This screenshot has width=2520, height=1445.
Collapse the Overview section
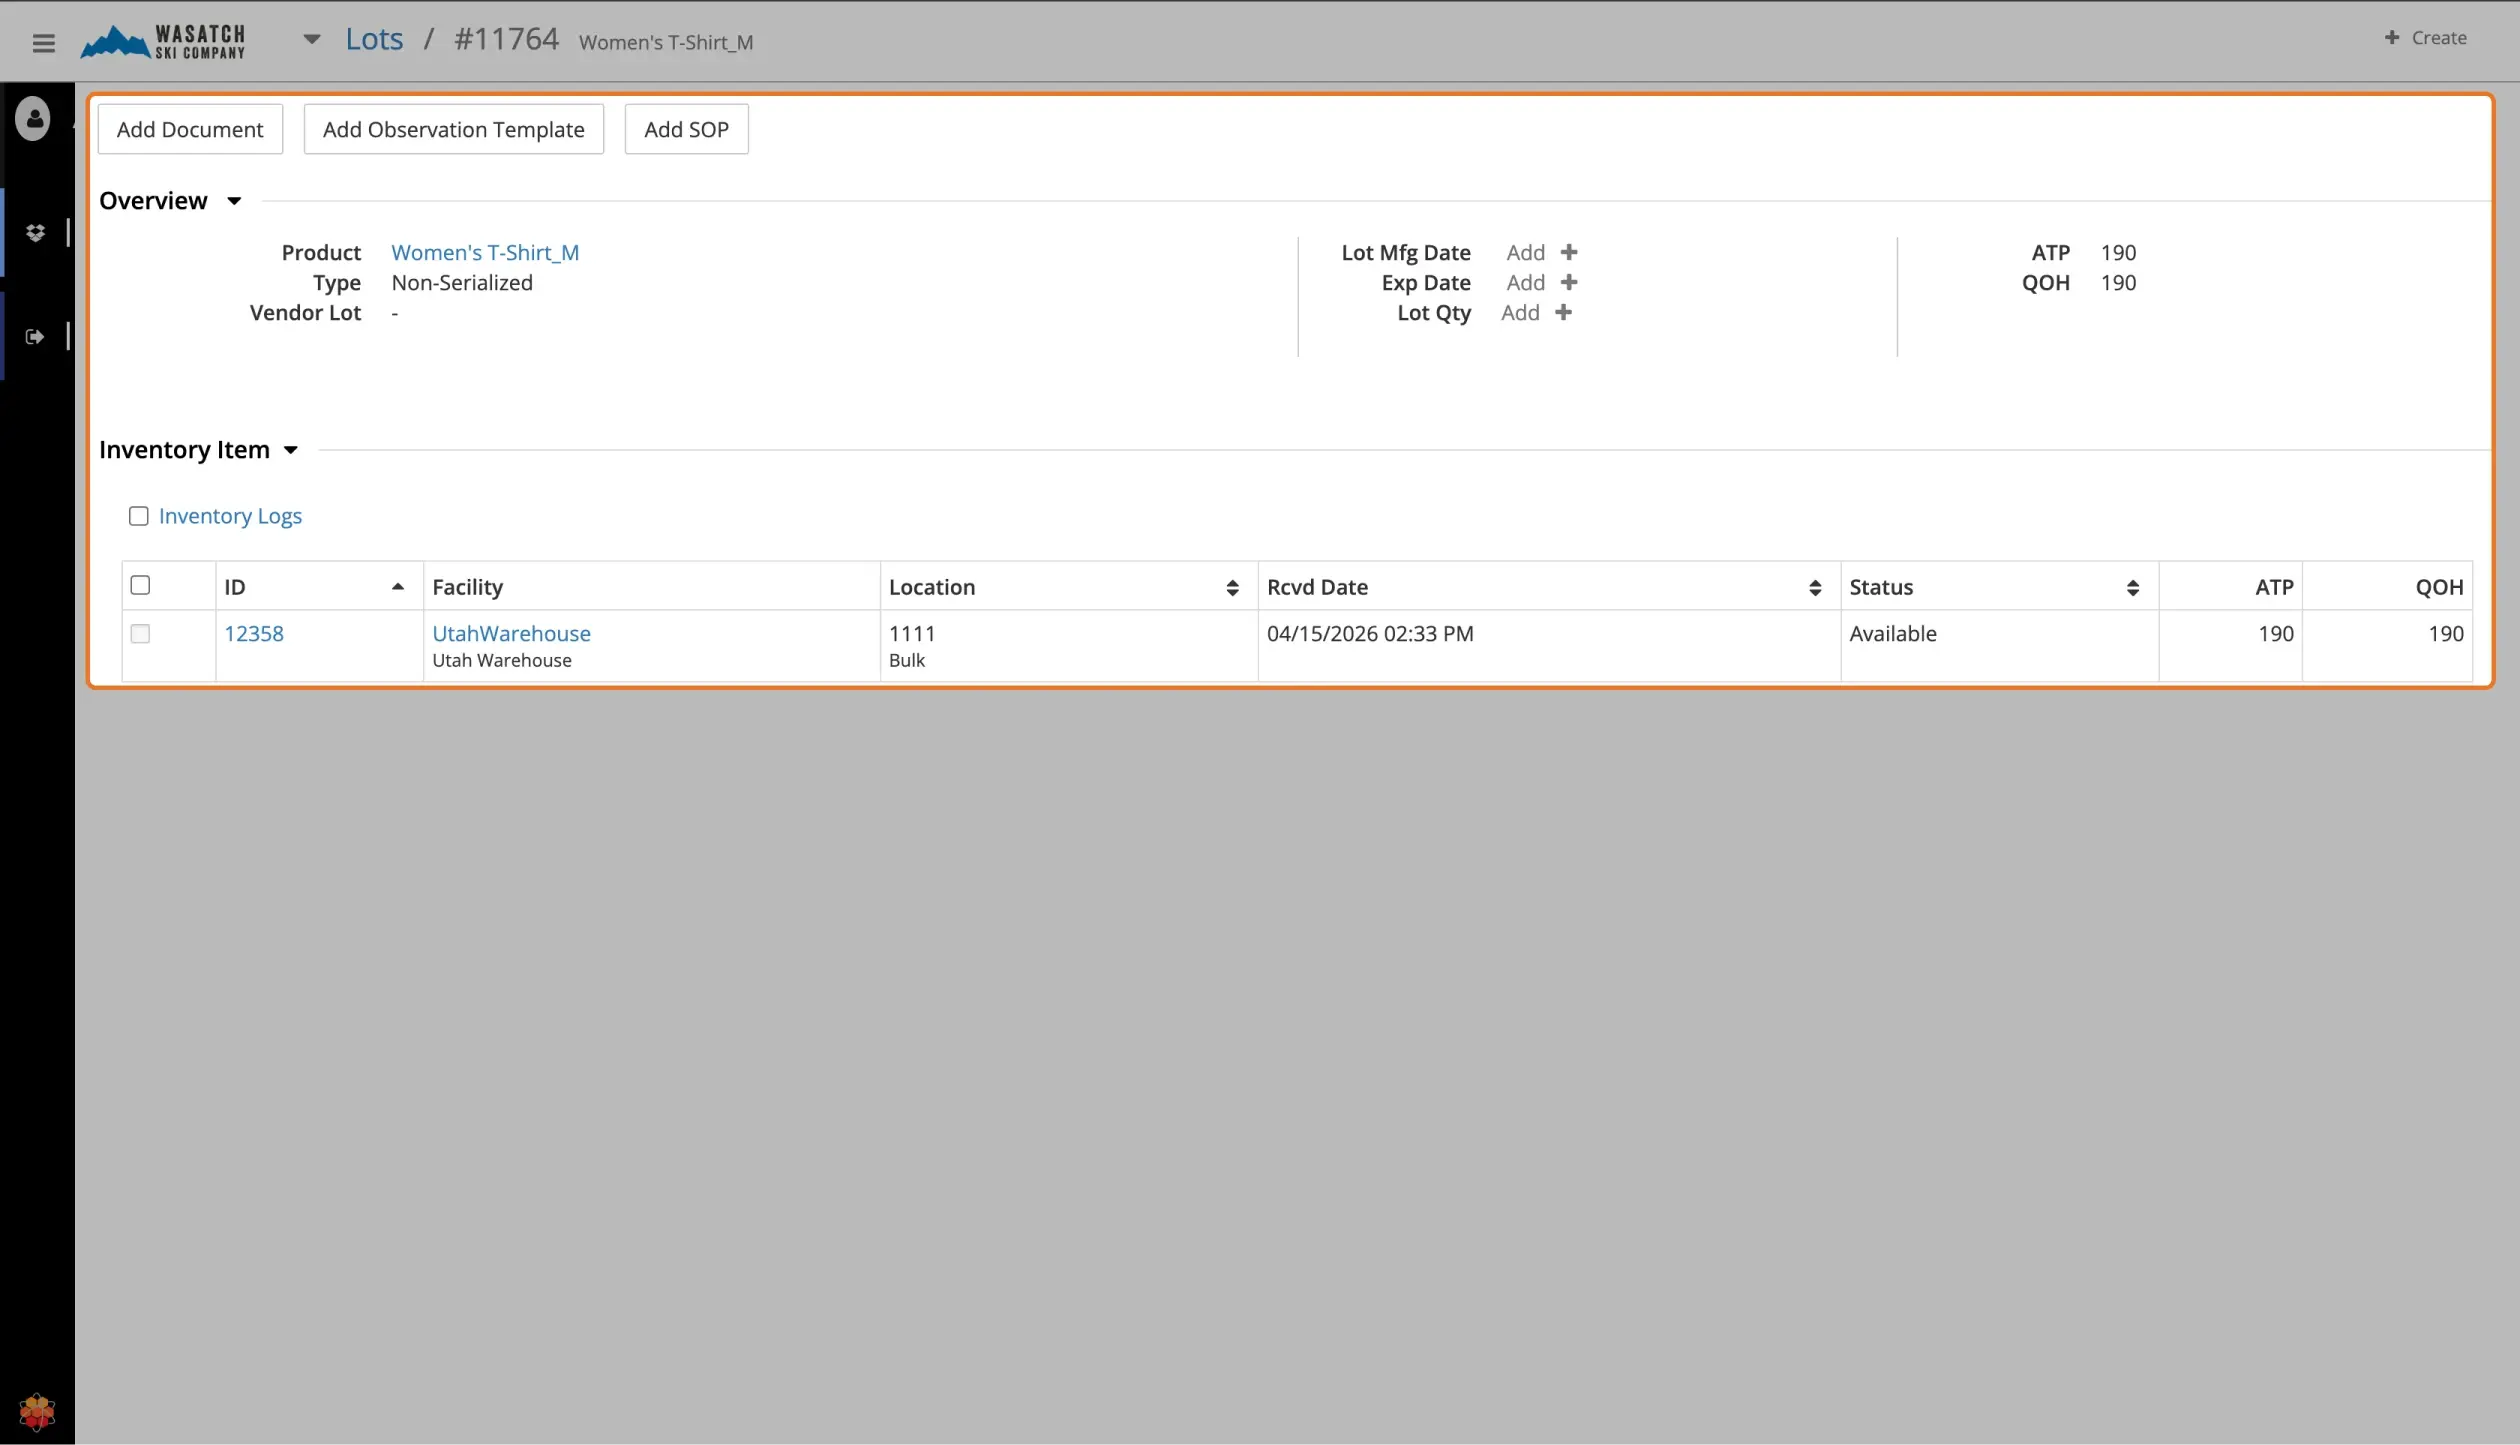[234, 201]
